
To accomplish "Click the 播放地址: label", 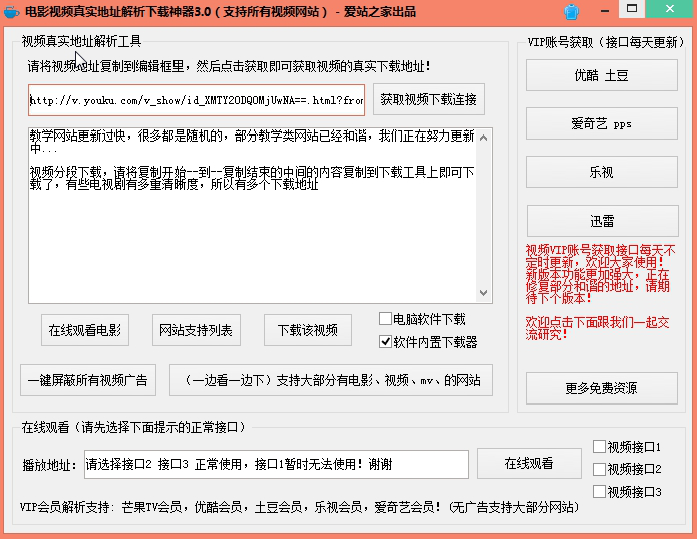I will point(50,465).
